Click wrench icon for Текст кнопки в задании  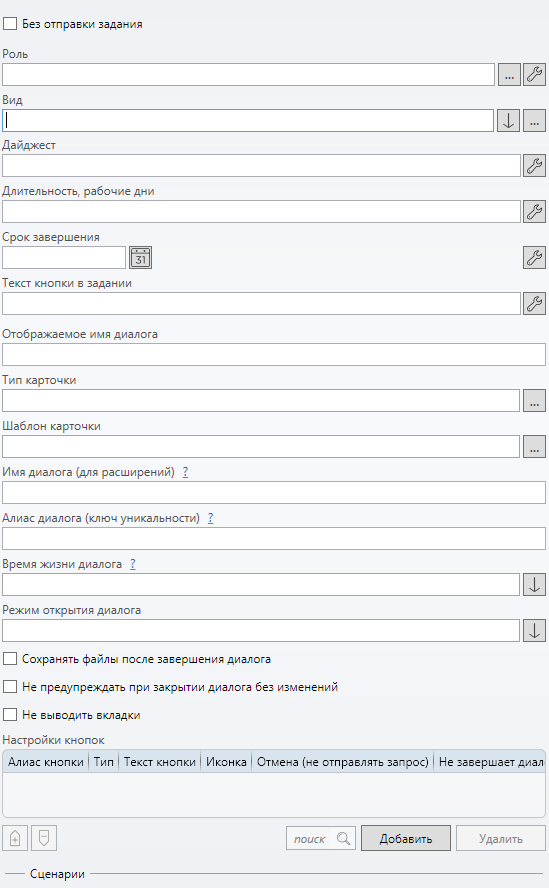pyautogui.click(x=534, y=304)
